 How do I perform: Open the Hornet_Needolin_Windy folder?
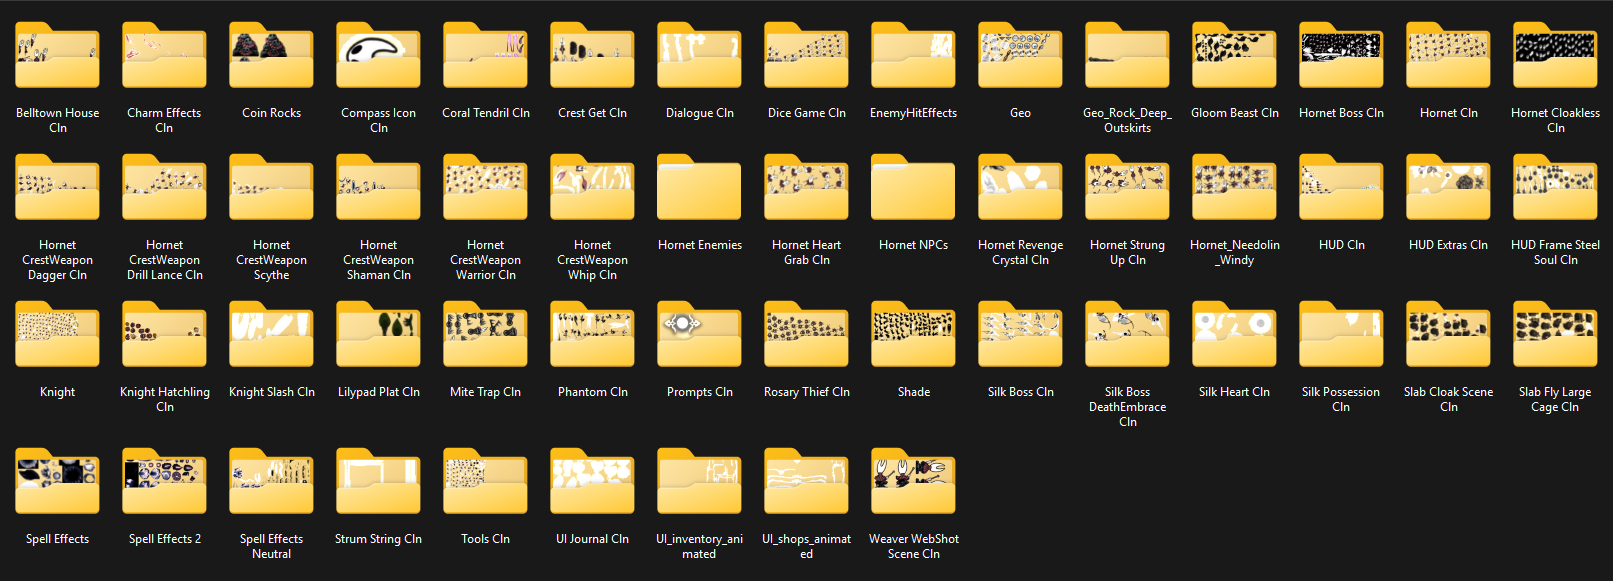click(x=1234, y=187)
